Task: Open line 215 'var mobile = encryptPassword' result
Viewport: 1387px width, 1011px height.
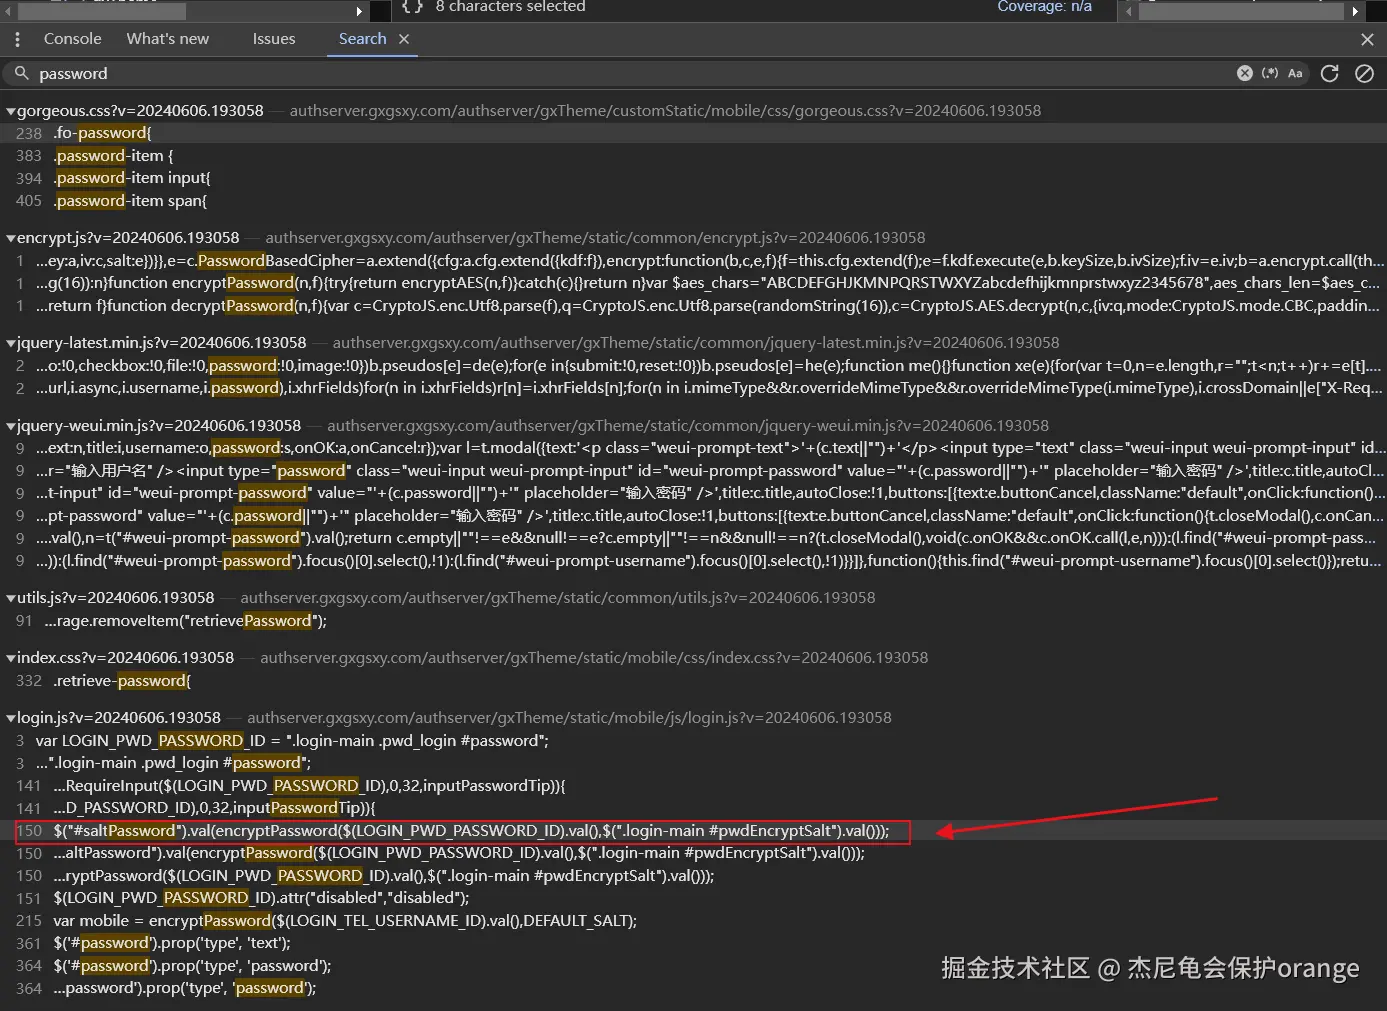Action: coord(693,921)
